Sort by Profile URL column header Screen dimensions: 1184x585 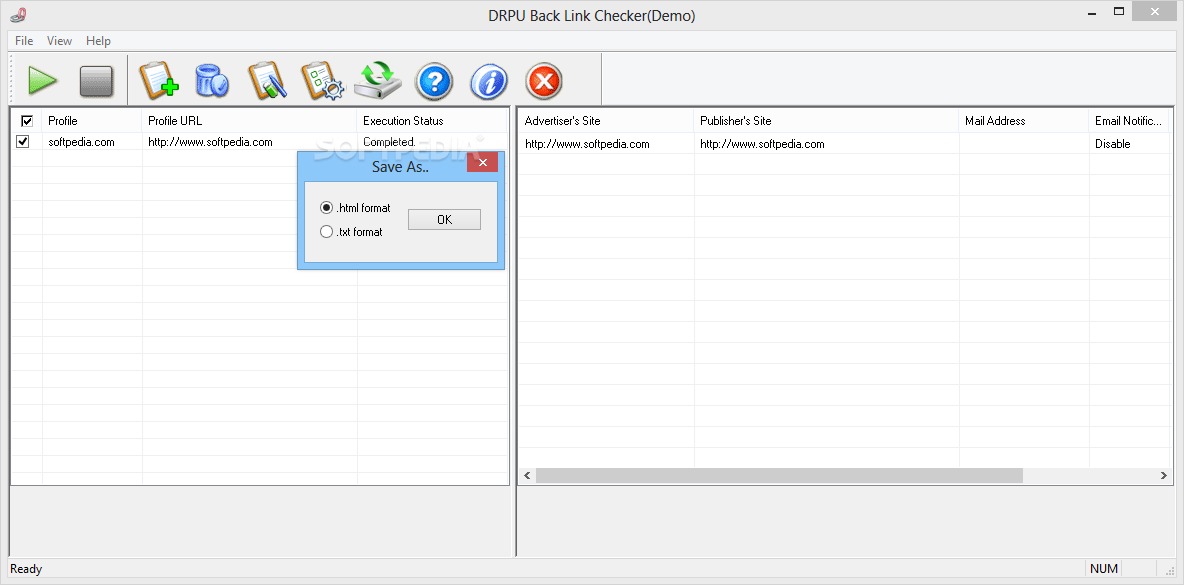point(249,121)
